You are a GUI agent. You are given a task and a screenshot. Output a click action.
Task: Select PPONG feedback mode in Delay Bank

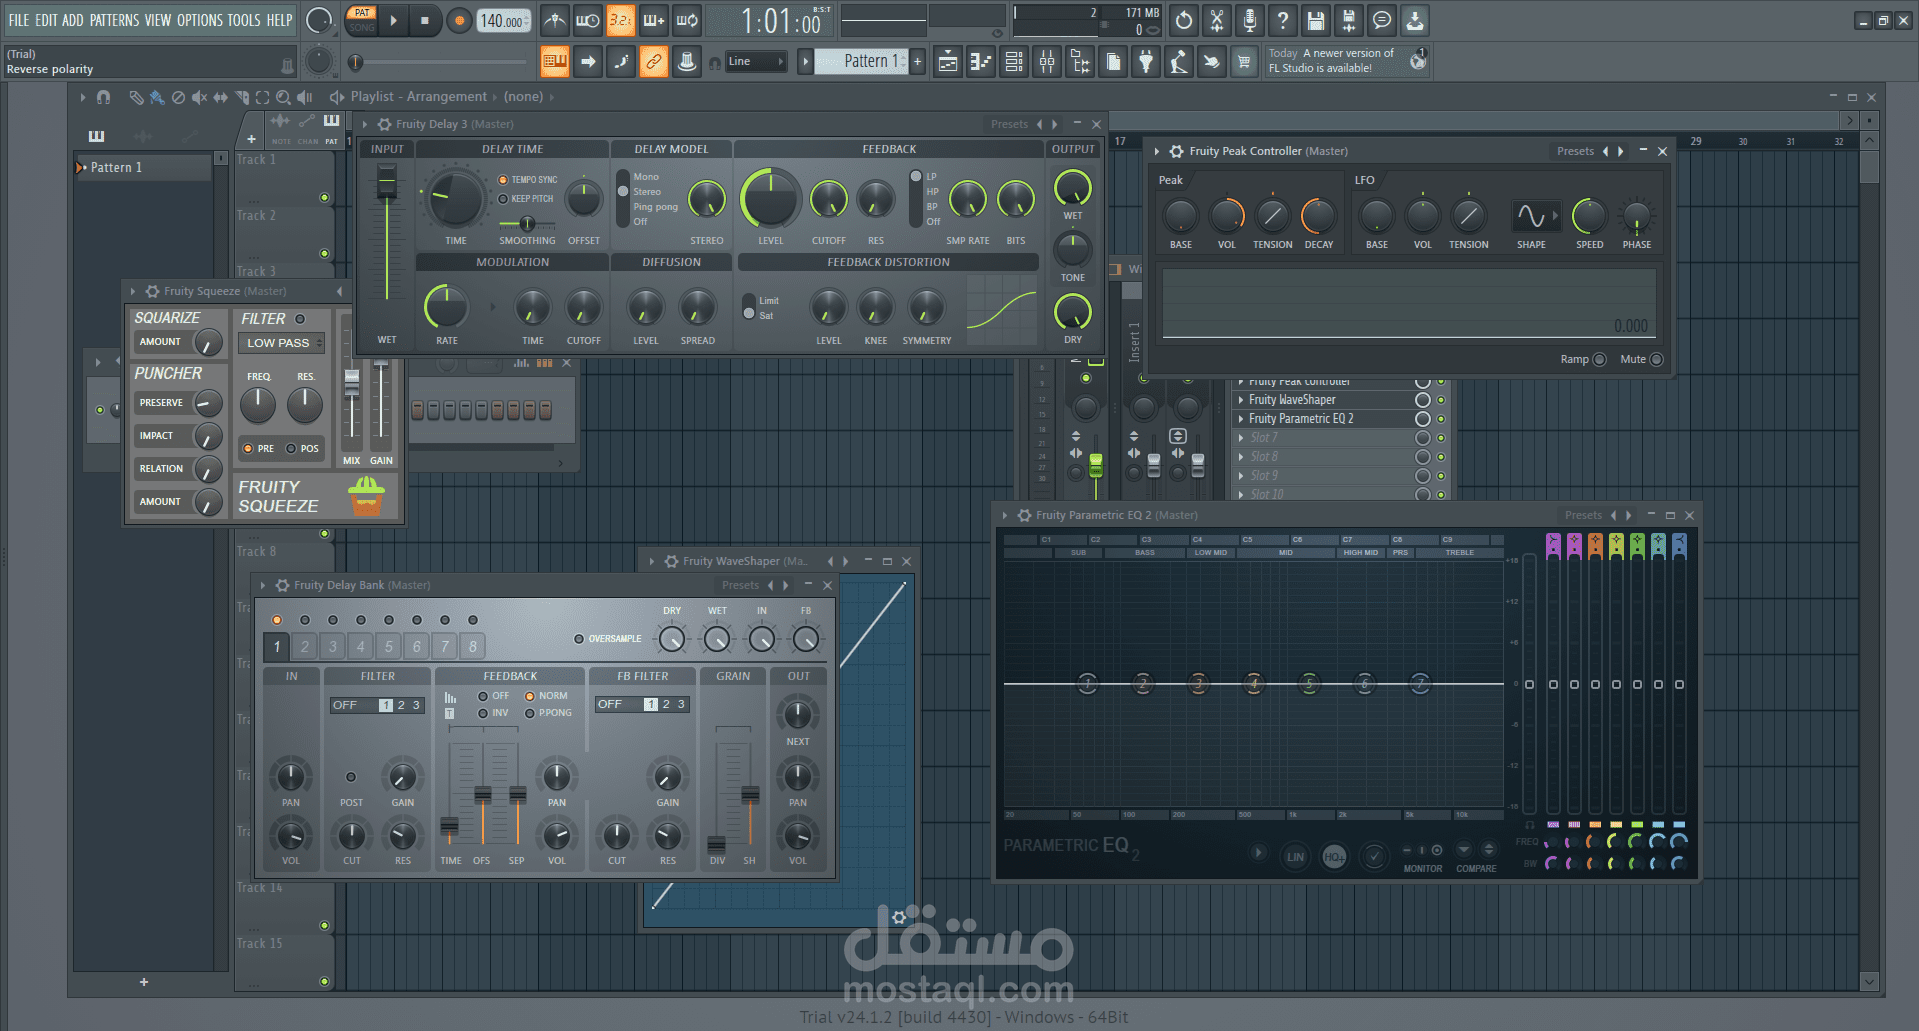pos(530,713)
